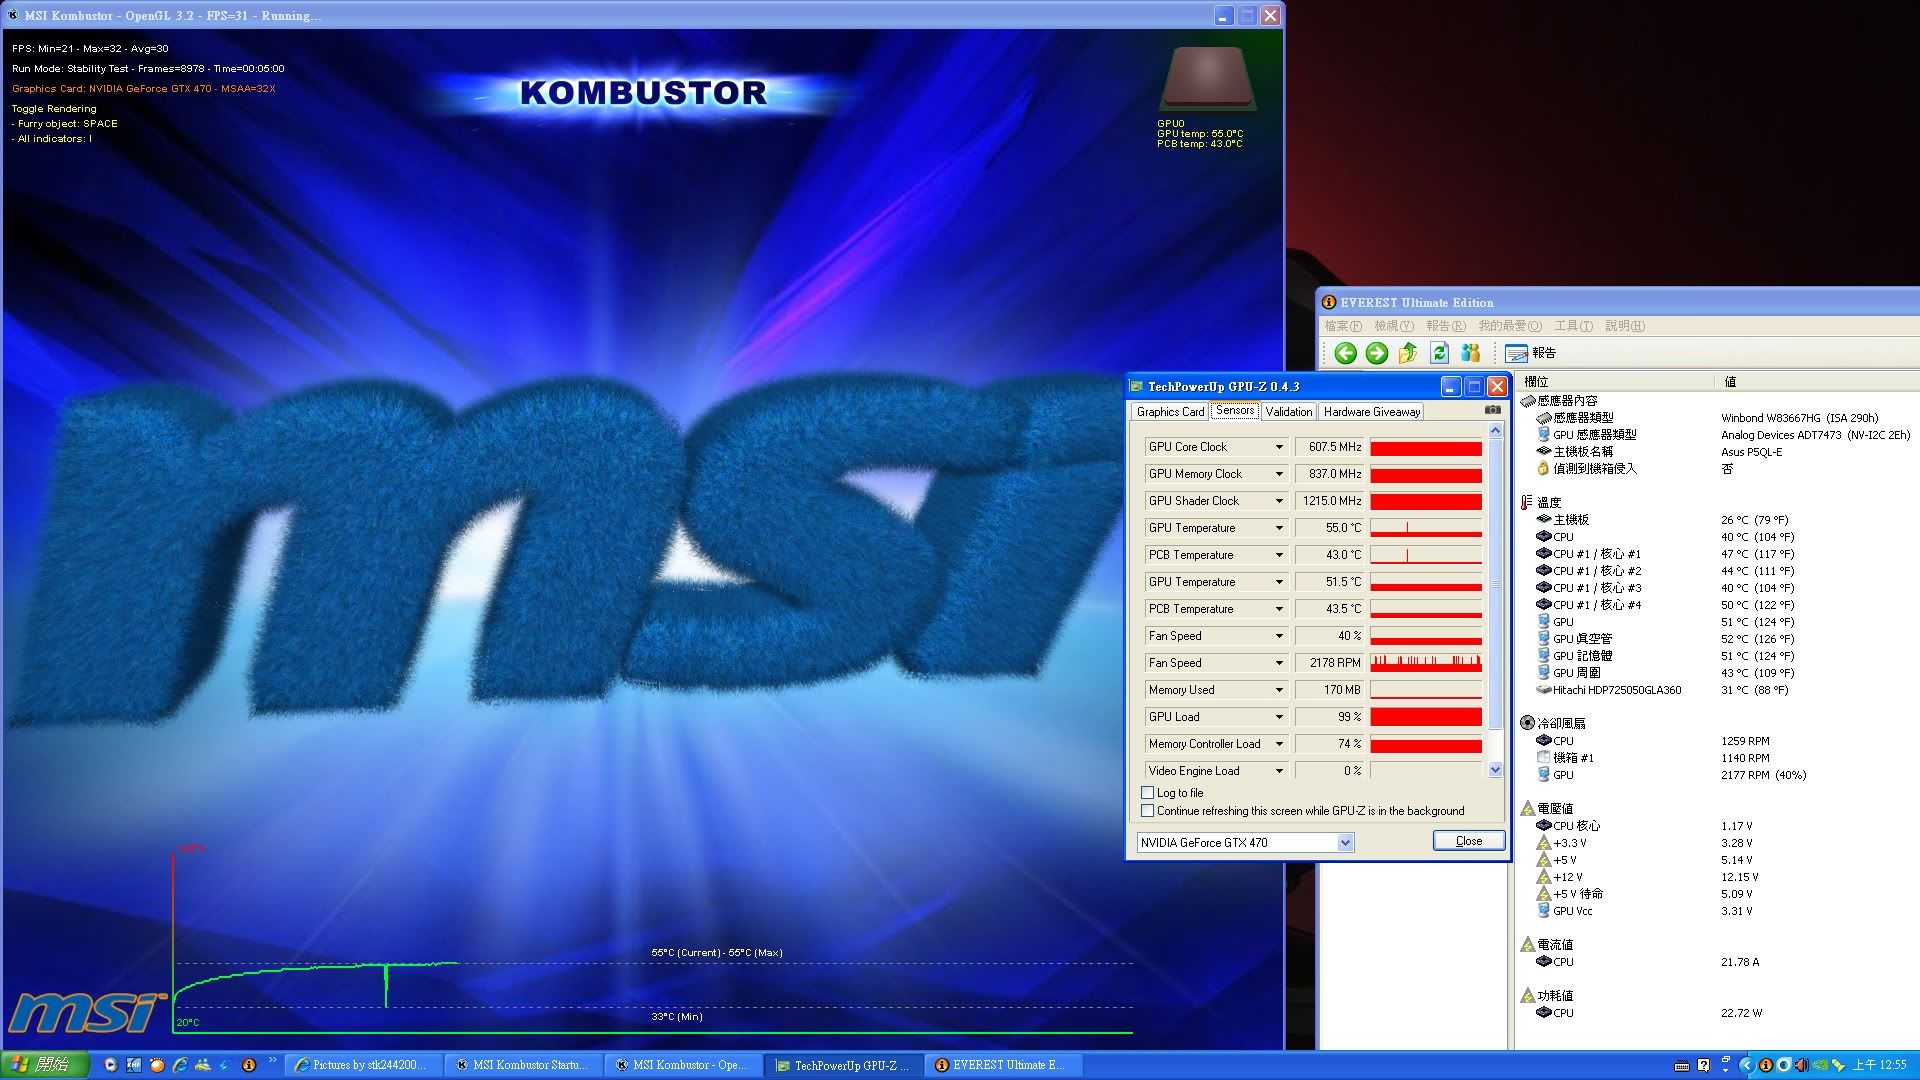Click the 值 column header in EVEREST

click(x=1817, y=382)
